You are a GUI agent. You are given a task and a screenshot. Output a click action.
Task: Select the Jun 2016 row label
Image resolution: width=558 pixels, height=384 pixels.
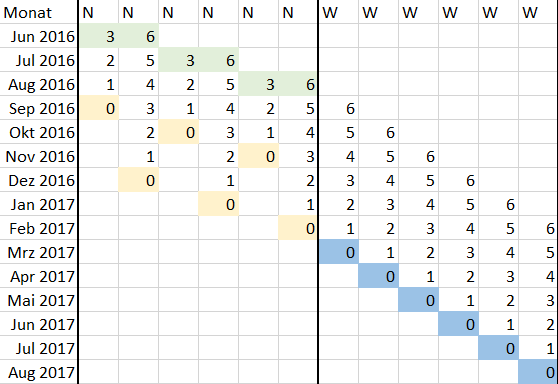[x=38, y=36]
